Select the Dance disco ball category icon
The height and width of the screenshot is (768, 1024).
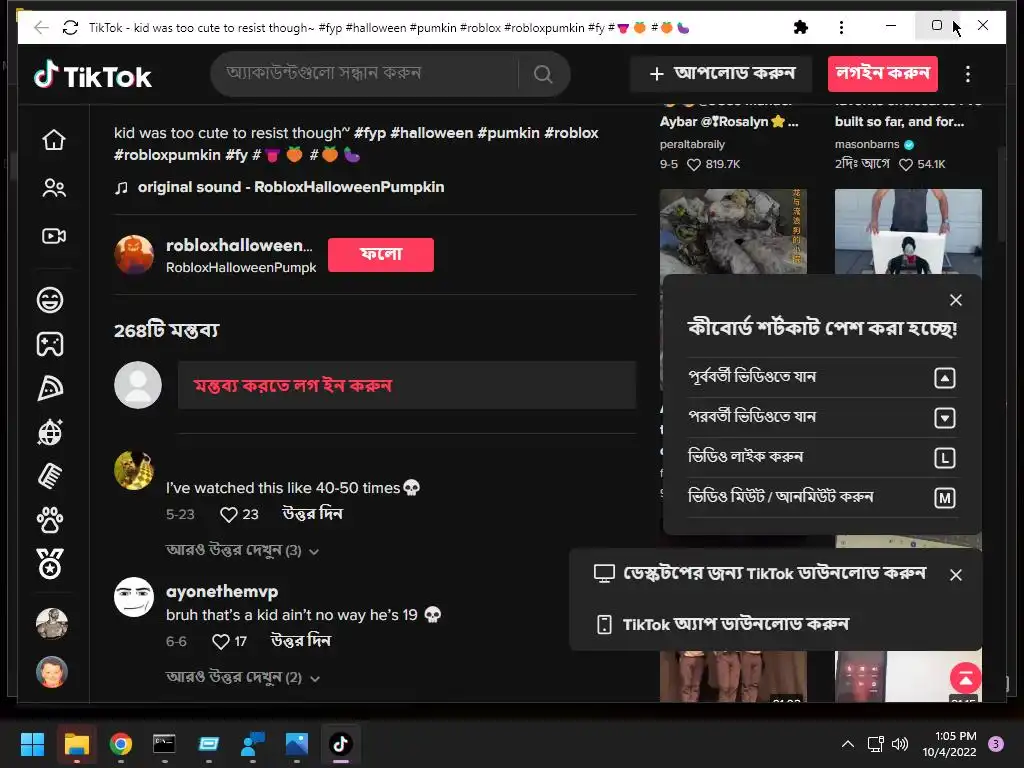50,432
